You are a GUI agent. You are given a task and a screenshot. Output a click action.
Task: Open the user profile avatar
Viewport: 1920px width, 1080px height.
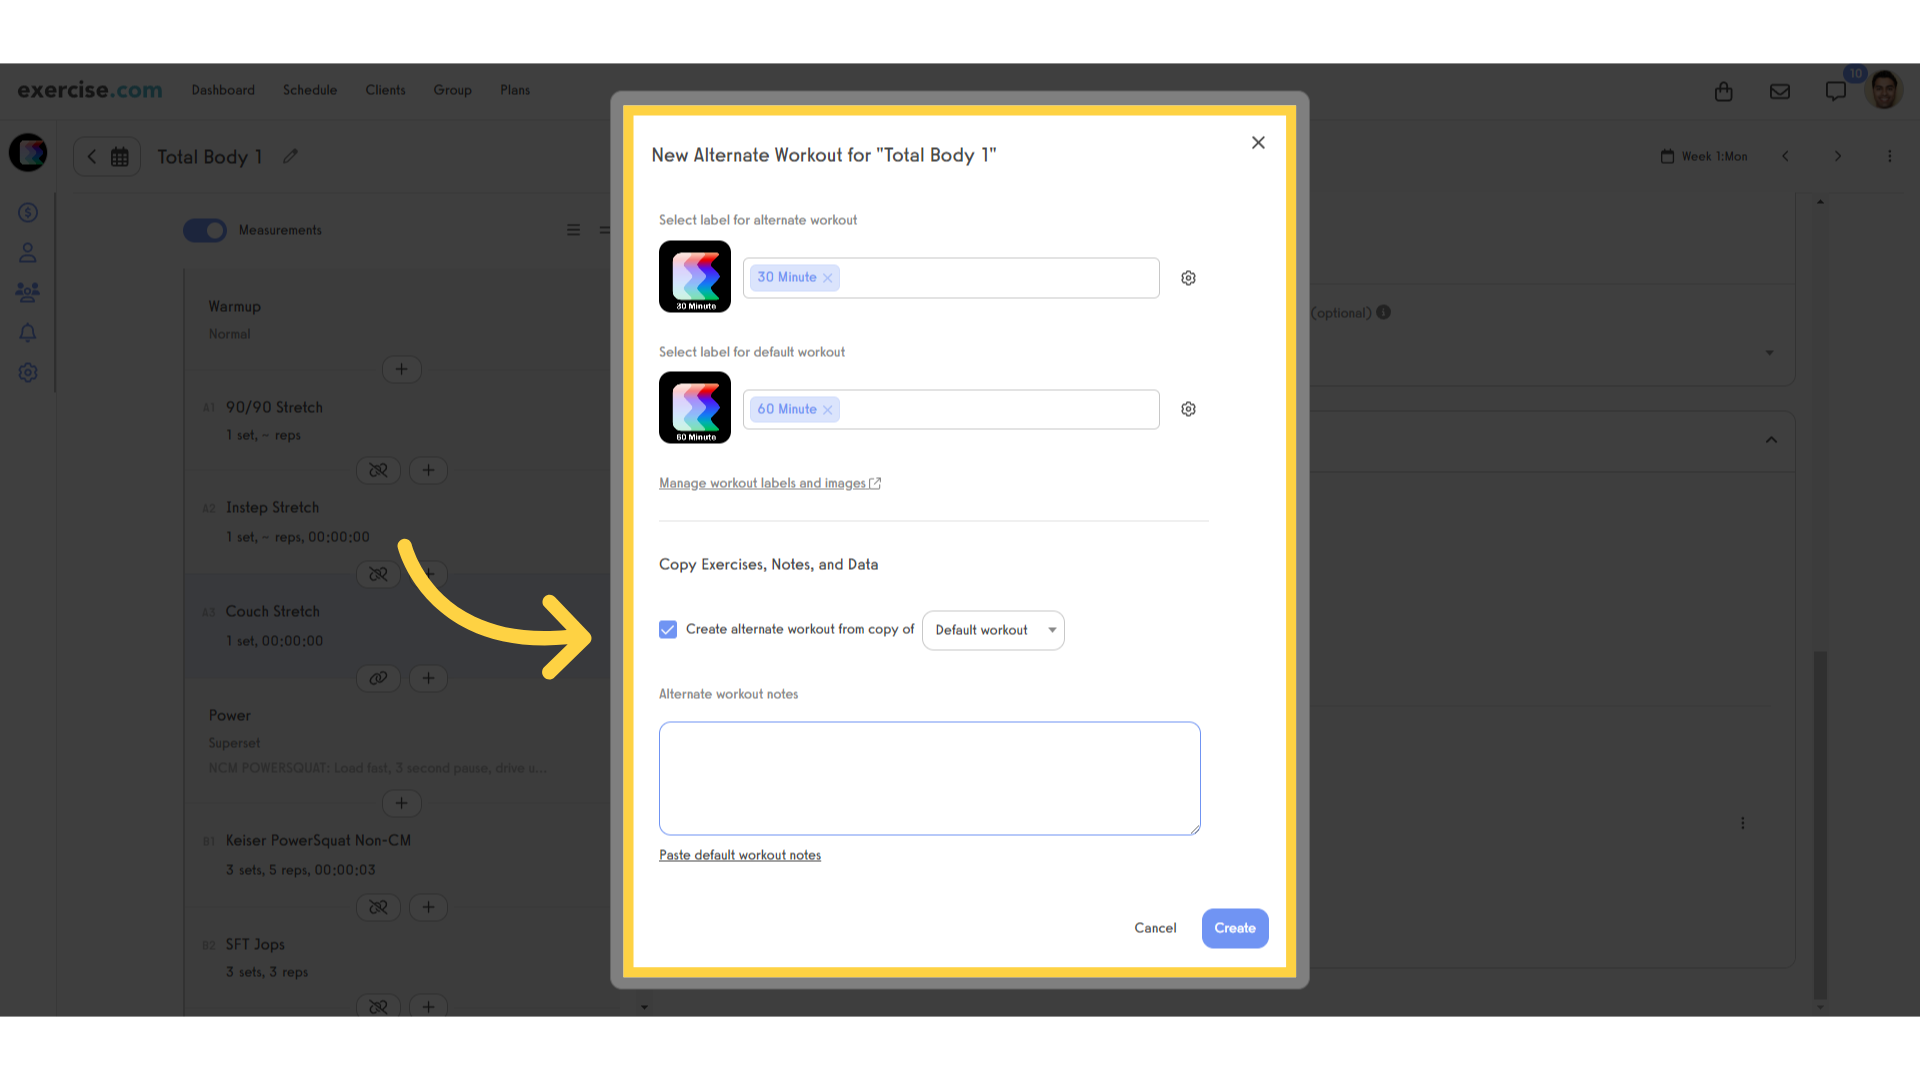[x=1884, y=90]
